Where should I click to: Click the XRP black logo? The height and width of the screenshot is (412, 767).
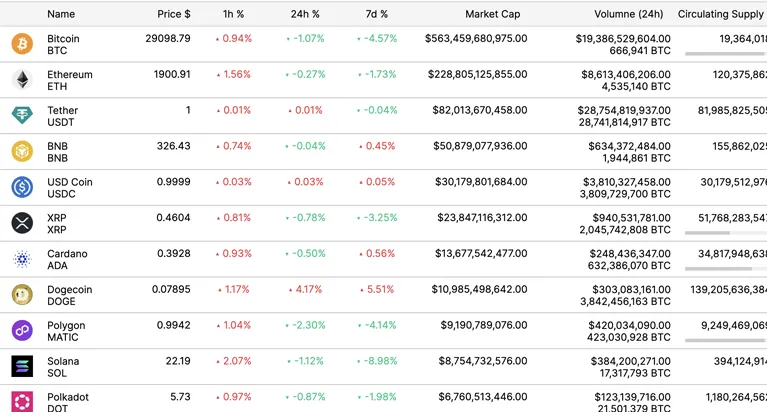[22, 223]
